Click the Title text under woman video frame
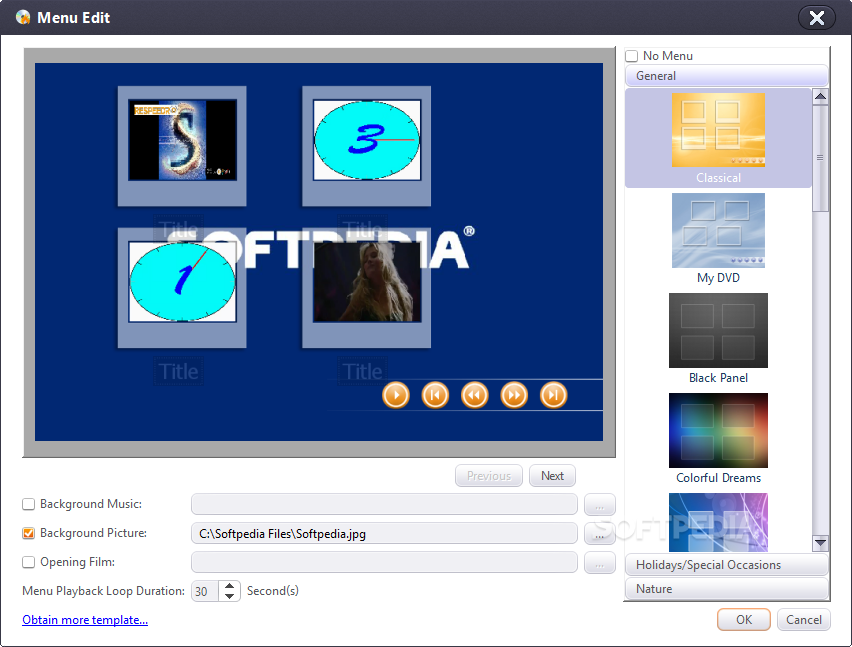Viewport: 852px width, 647px height. pos(362,372)
